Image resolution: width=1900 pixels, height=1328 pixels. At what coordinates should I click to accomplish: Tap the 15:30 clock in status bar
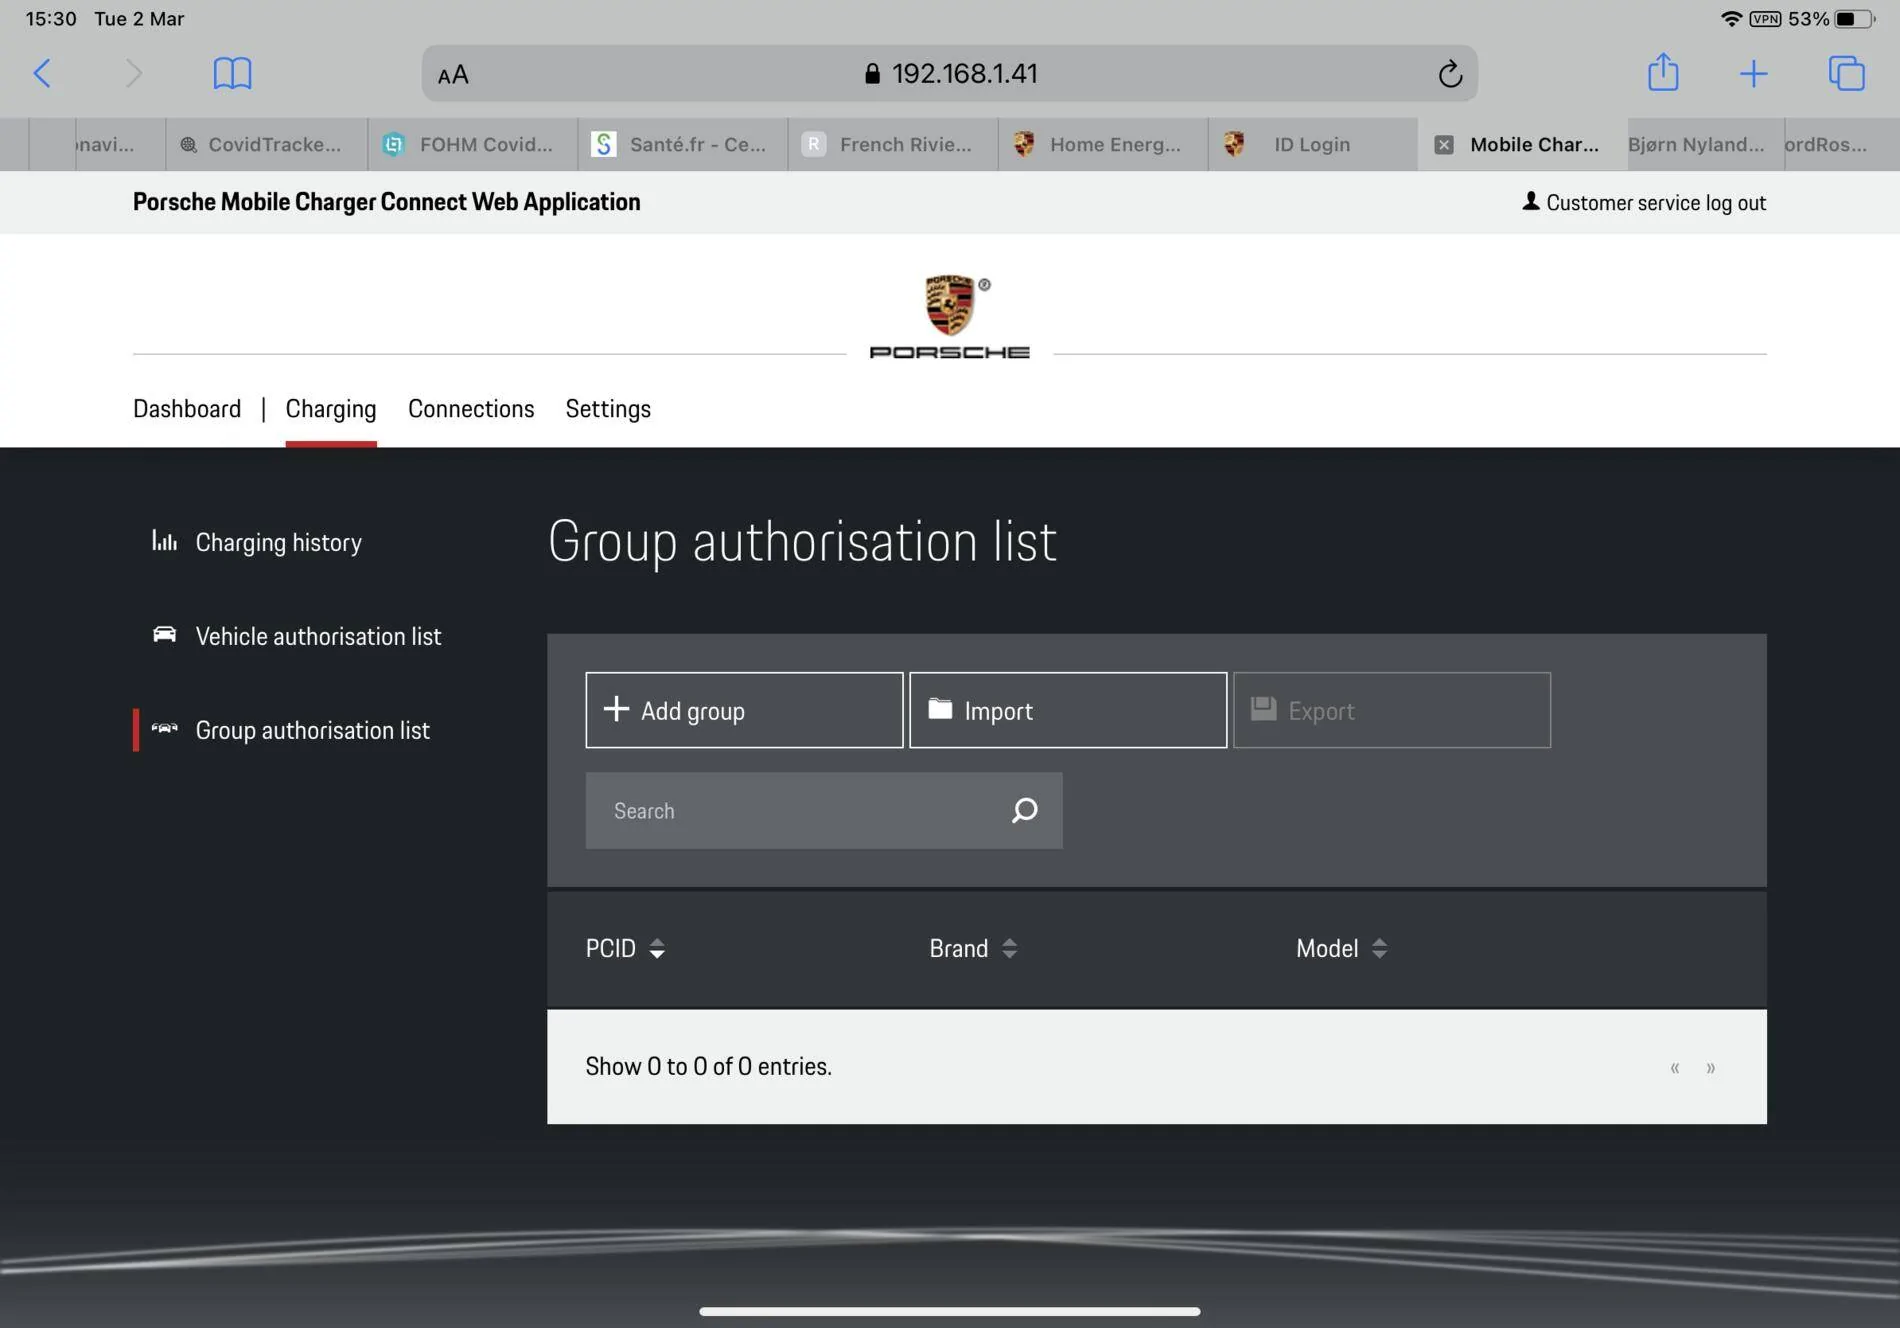(x=51, y=19)
